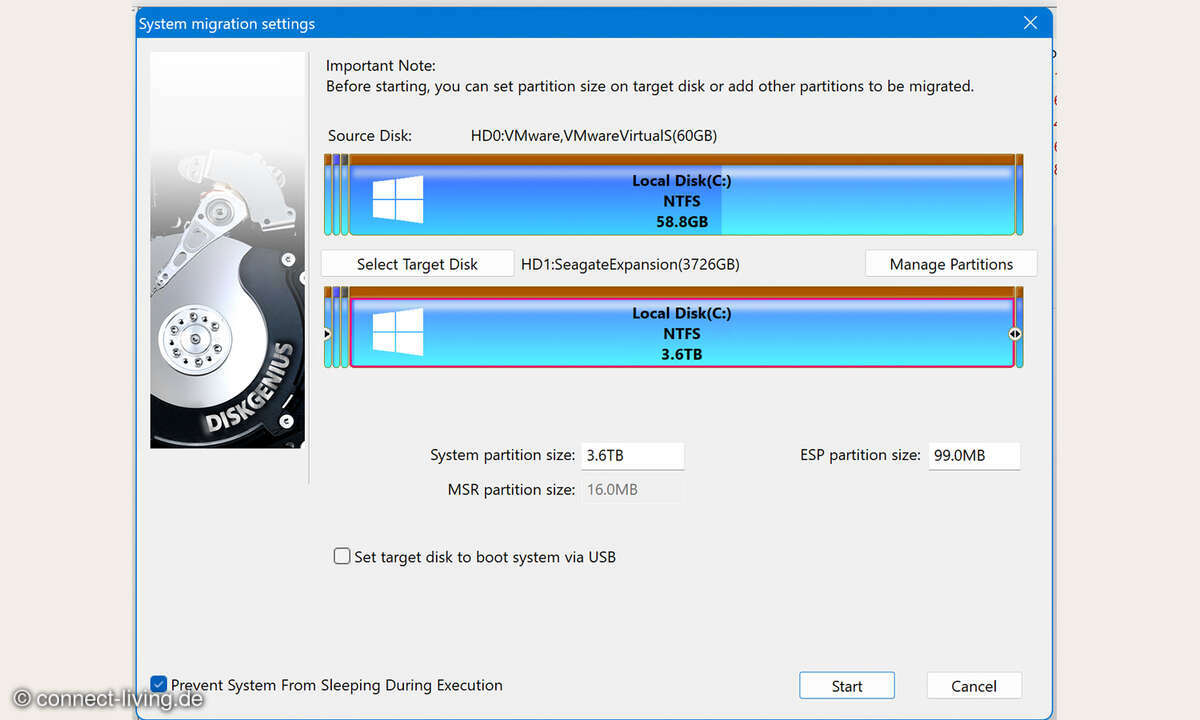Click HD0:VMware,VMwareVirtualS(60GB) source disk label
Image resolution: width=1200 pixels, height=720 pixels.
[x=594, y=135]
